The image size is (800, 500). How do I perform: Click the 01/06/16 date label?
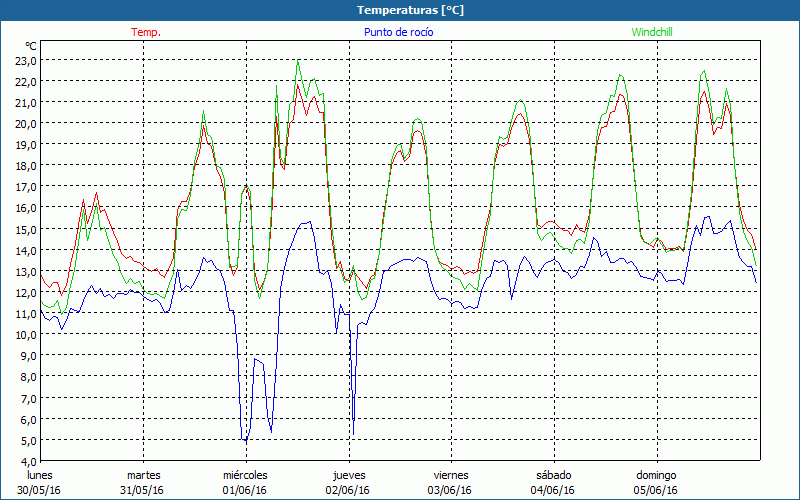245,490
